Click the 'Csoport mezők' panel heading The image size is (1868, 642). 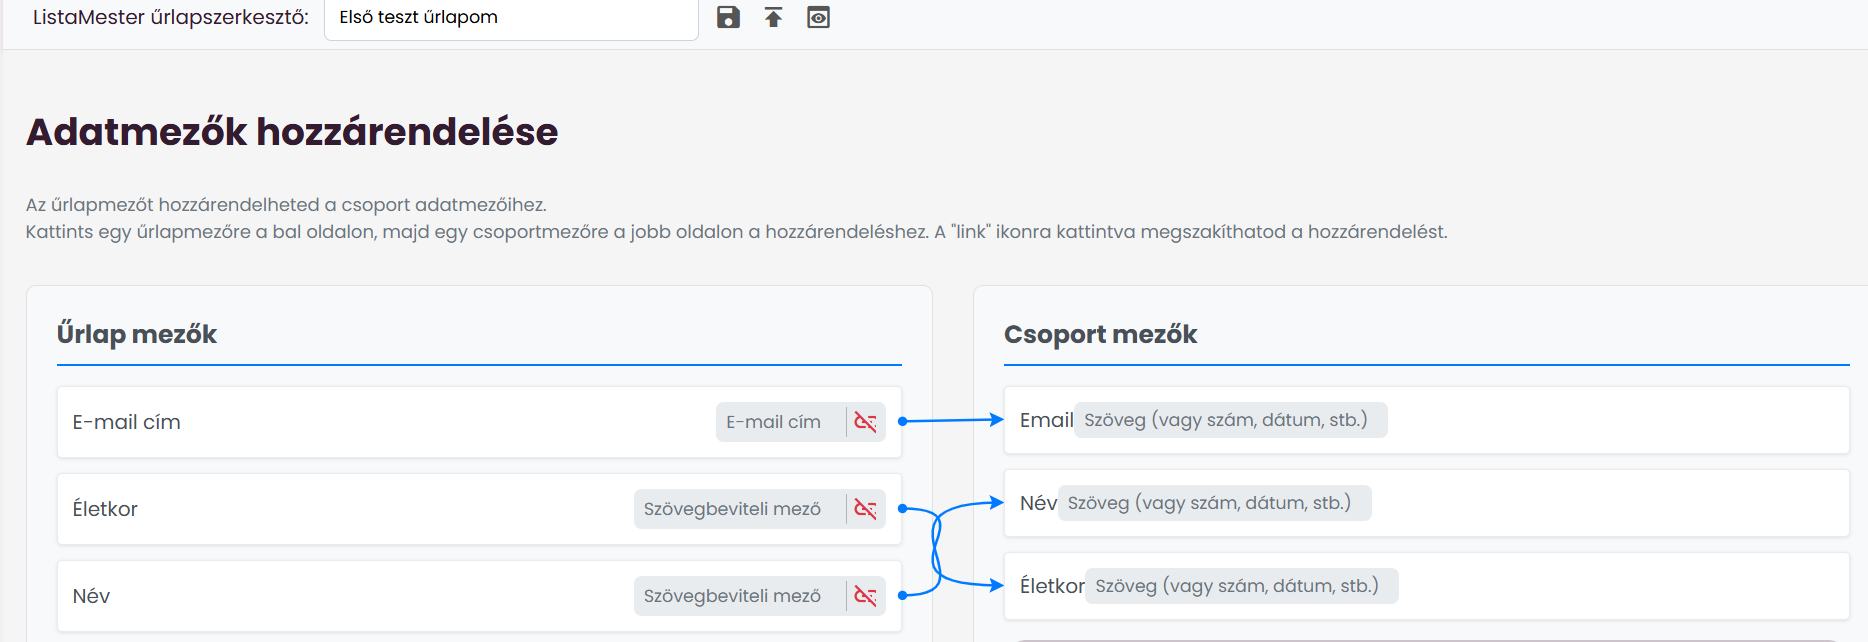[x=1100, y=334]
